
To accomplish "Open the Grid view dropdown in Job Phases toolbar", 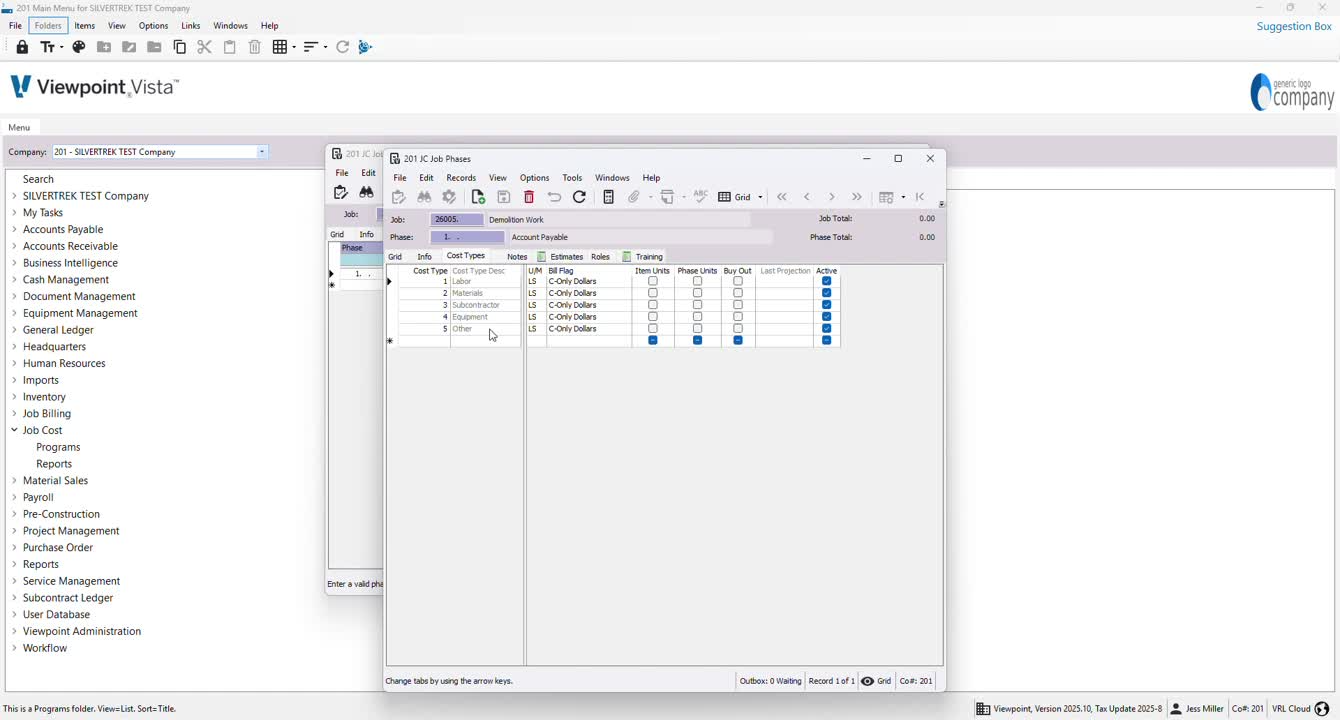I will (x=760, y=197).
